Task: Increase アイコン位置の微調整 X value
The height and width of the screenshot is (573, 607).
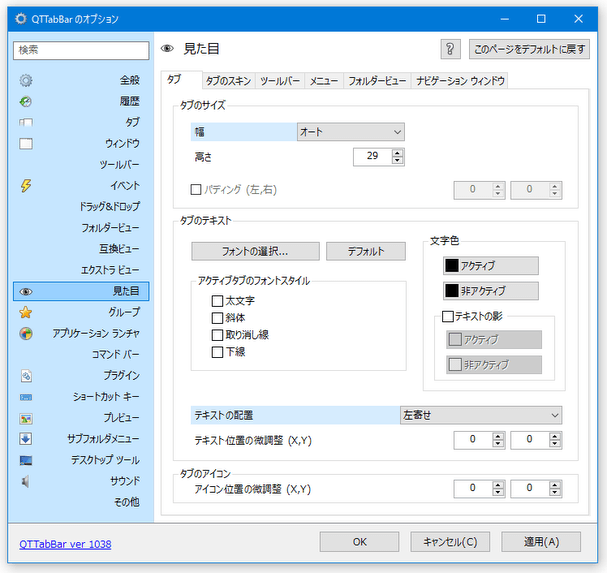Action: click(x=498, y=485)
